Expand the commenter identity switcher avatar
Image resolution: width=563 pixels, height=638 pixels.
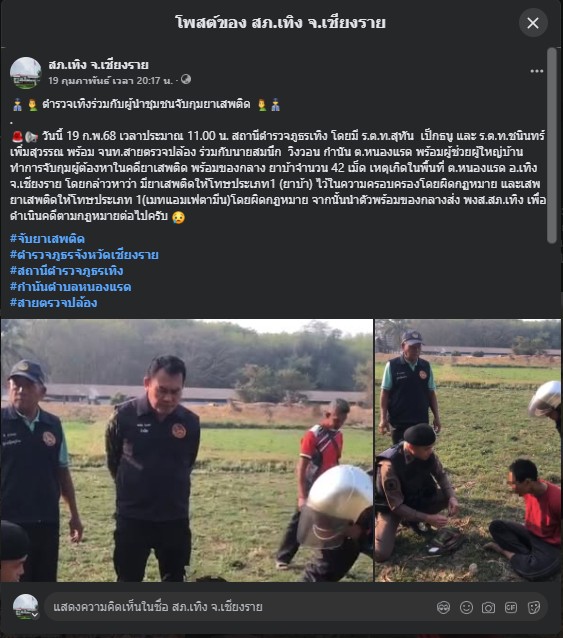pos(26,607)
